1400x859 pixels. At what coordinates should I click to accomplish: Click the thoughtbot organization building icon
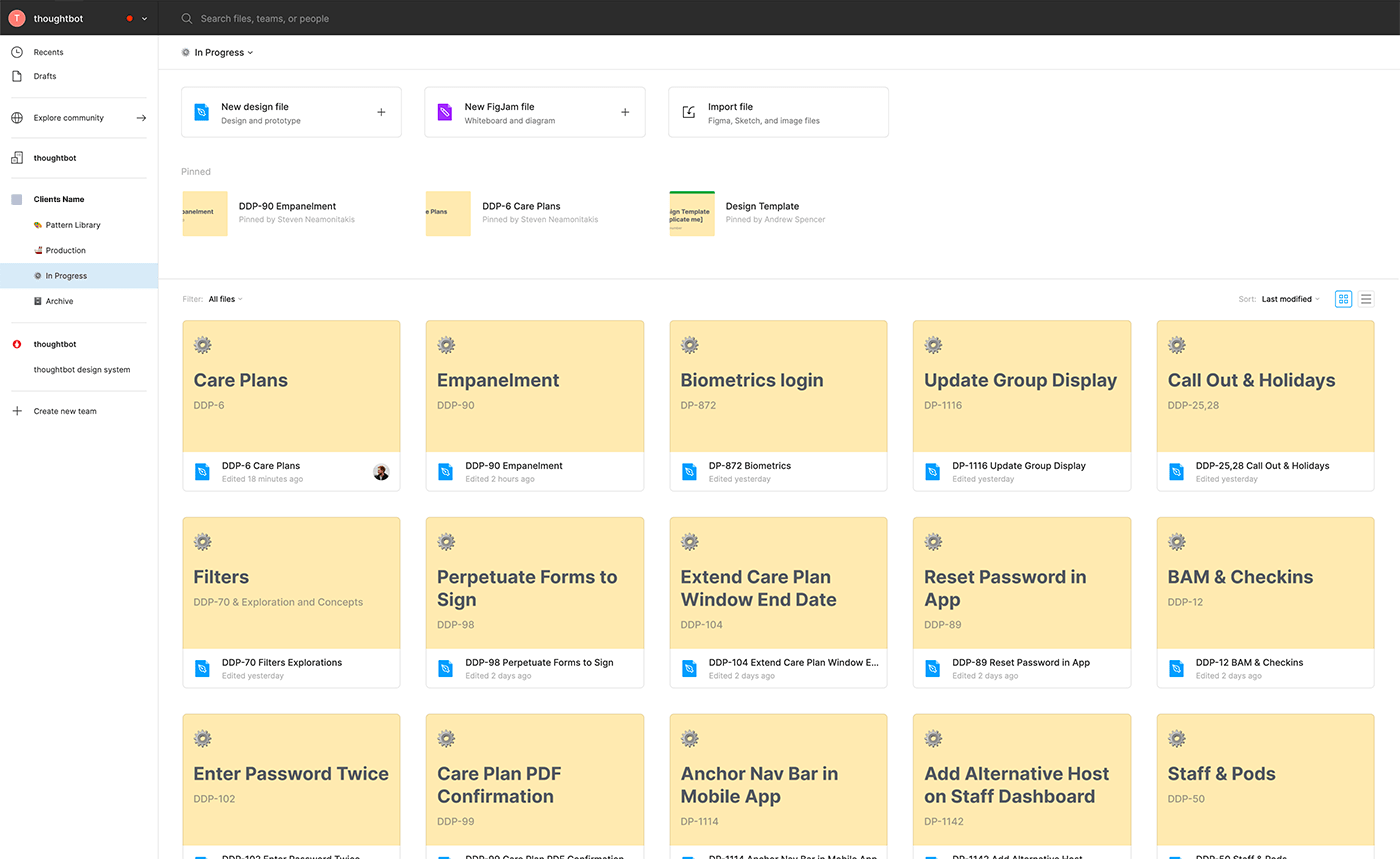[x=17, y=158]
